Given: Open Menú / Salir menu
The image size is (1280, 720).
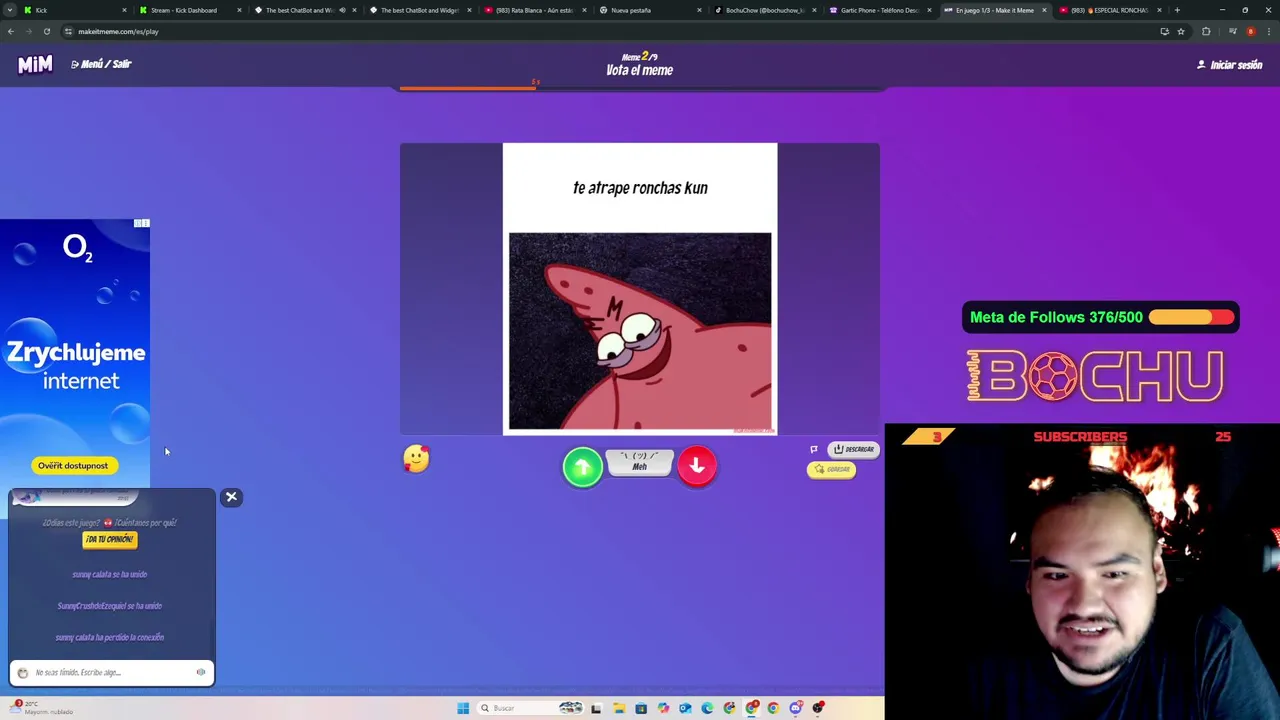Looking at the screenshot, I should (101, 64).
